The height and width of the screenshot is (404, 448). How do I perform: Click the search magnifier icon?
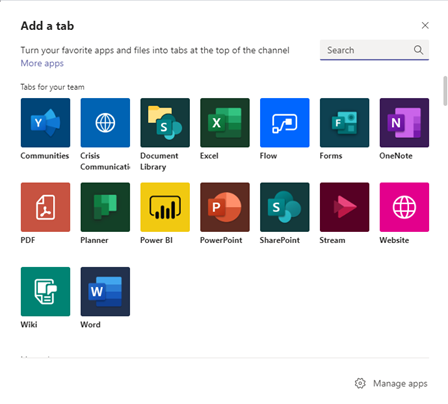418,50
